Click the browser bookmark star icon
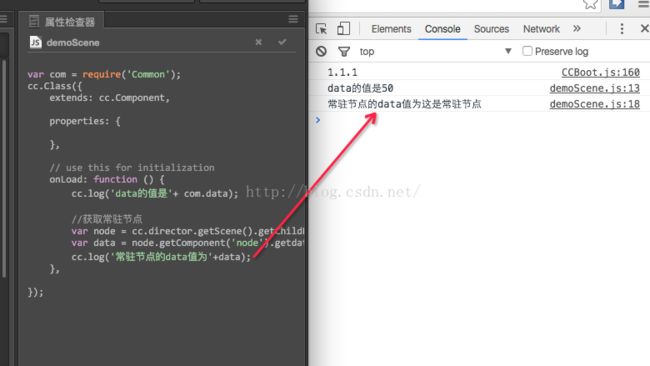Image resolution: width=650 pixels, height=366 pixels. 590,4
